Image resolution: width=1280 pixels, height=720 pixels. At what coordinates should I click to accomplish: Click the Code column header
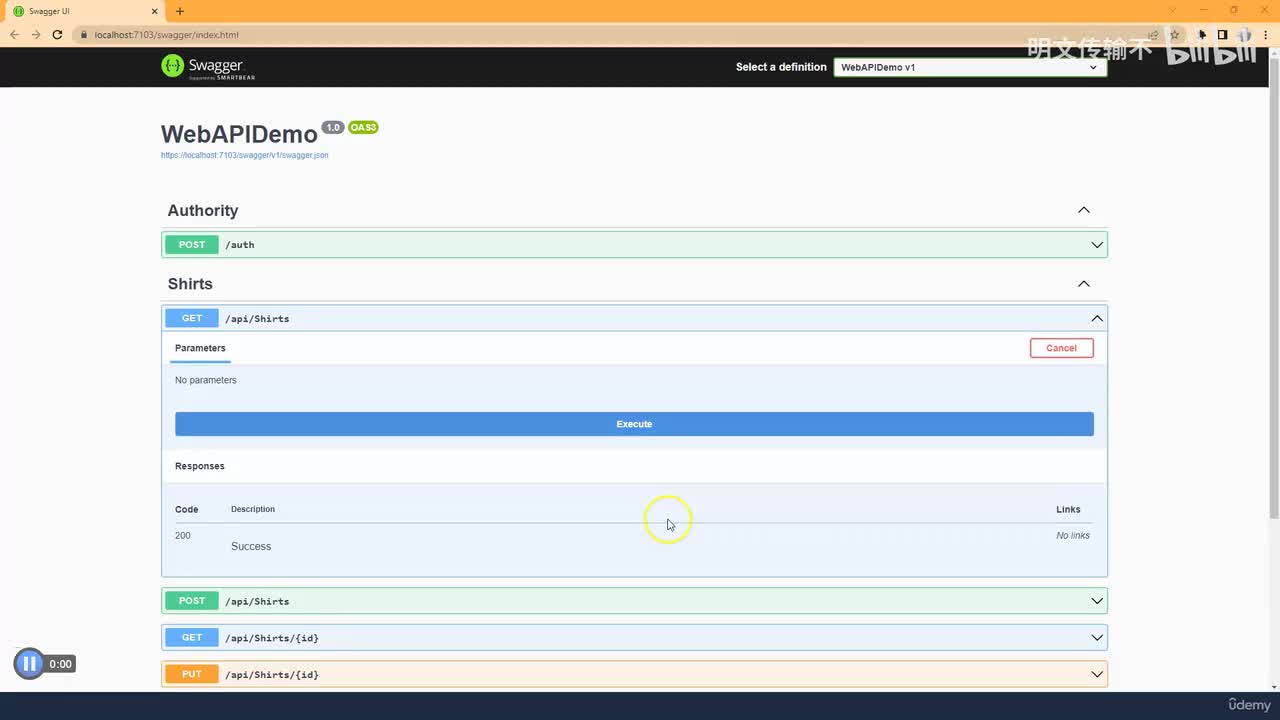click(x=187, y=509)
